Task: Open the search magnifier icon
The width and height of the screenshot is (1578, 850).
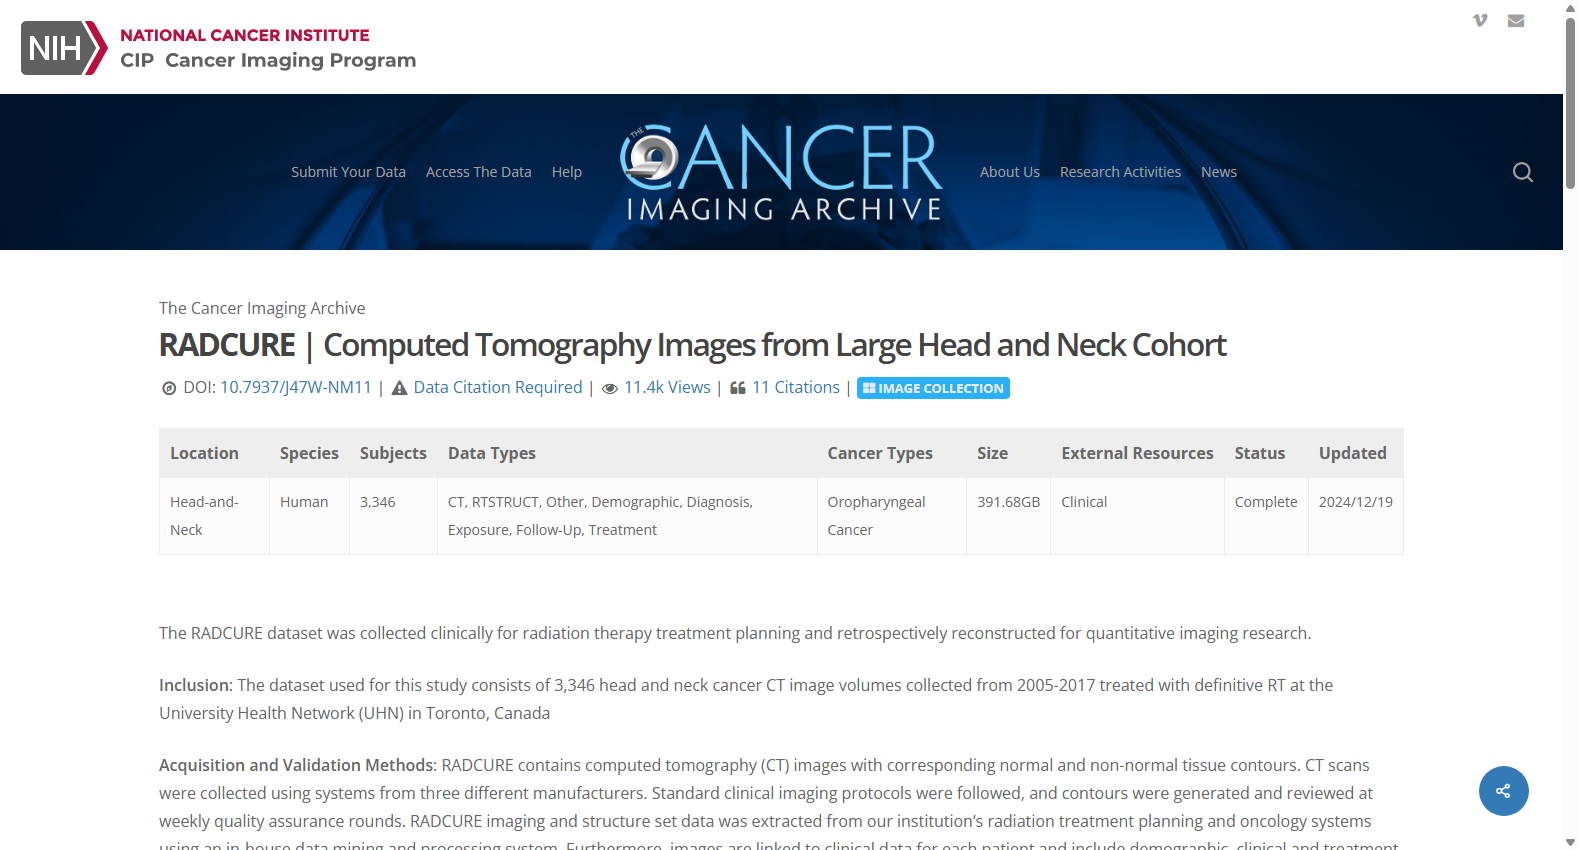Action: click(x=1523, y=172)
